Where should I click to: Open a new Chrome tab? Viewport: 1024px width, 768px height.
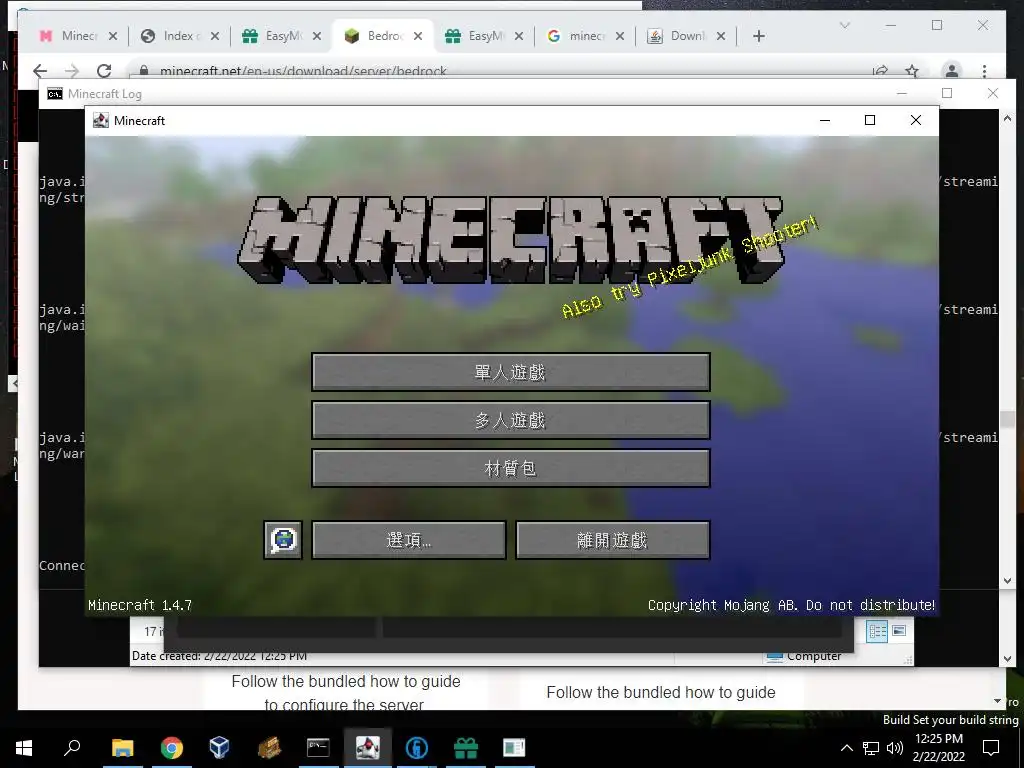pyautogui.click(x=758, y=36)
